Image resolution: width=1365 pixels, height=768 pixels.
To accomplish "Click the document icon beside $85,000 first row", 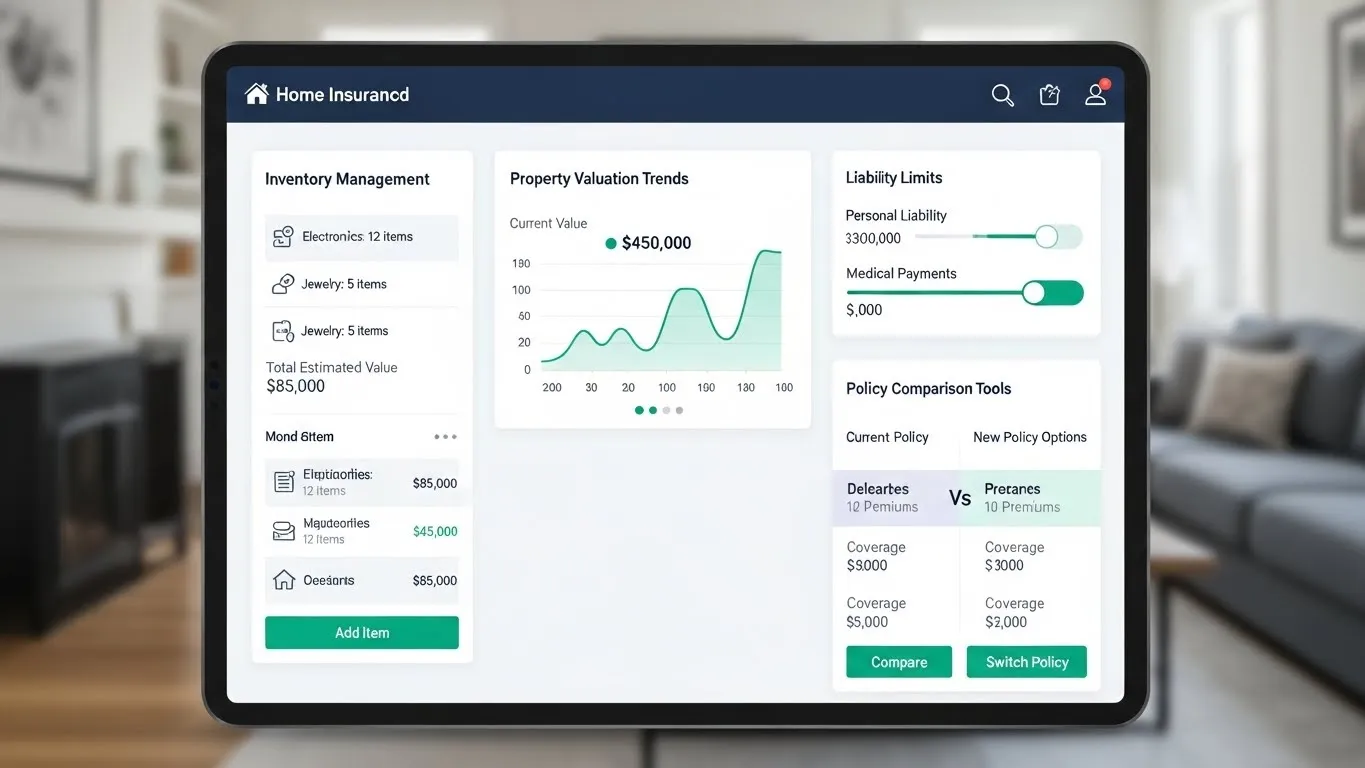I will pyautogui.click(x=284, y=482).
